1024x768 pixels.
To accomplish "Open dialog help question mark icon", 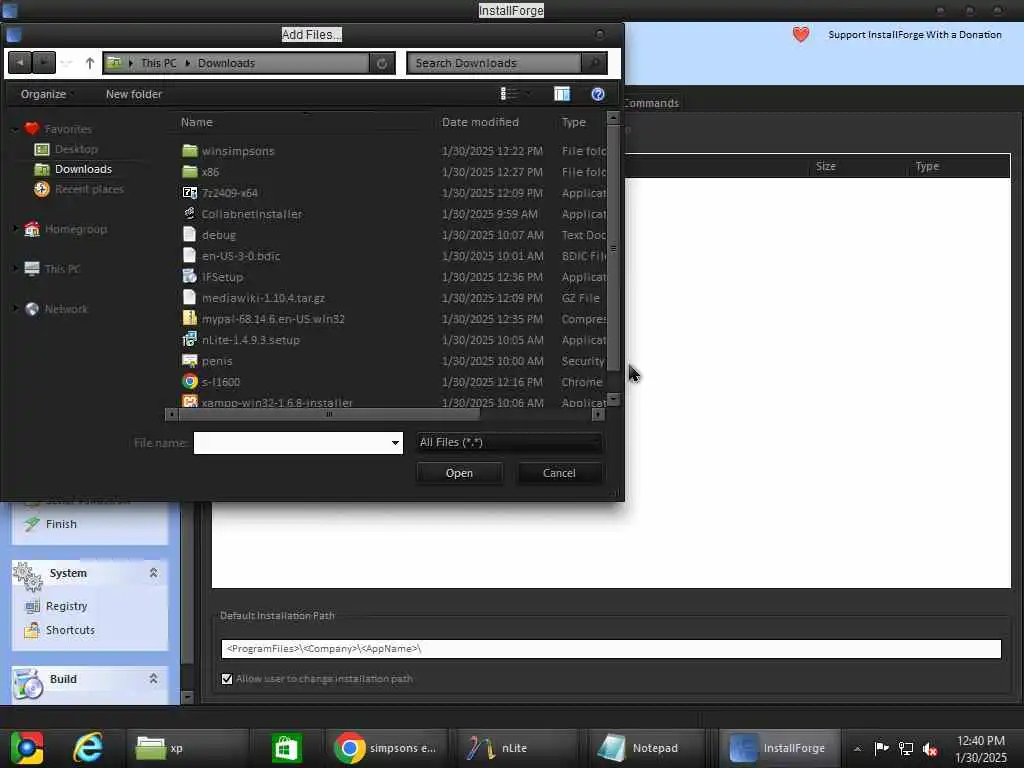I will (598, 94).
